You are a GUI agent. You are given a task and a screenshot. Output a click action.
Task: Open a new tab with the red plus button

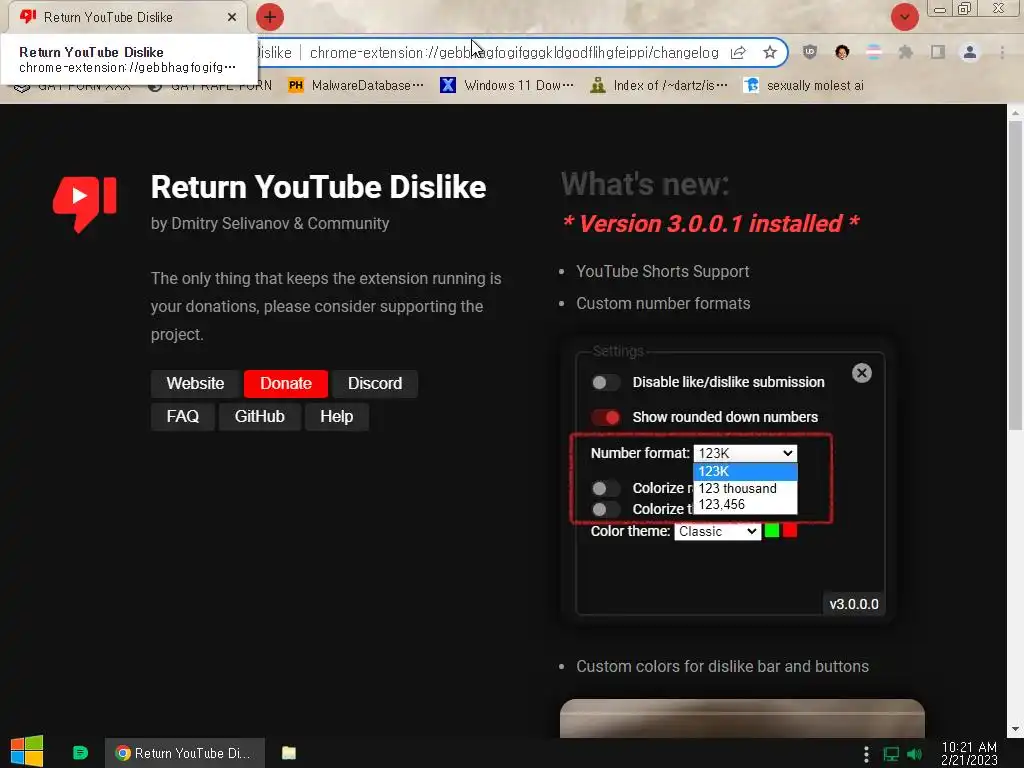click(270, 17)
